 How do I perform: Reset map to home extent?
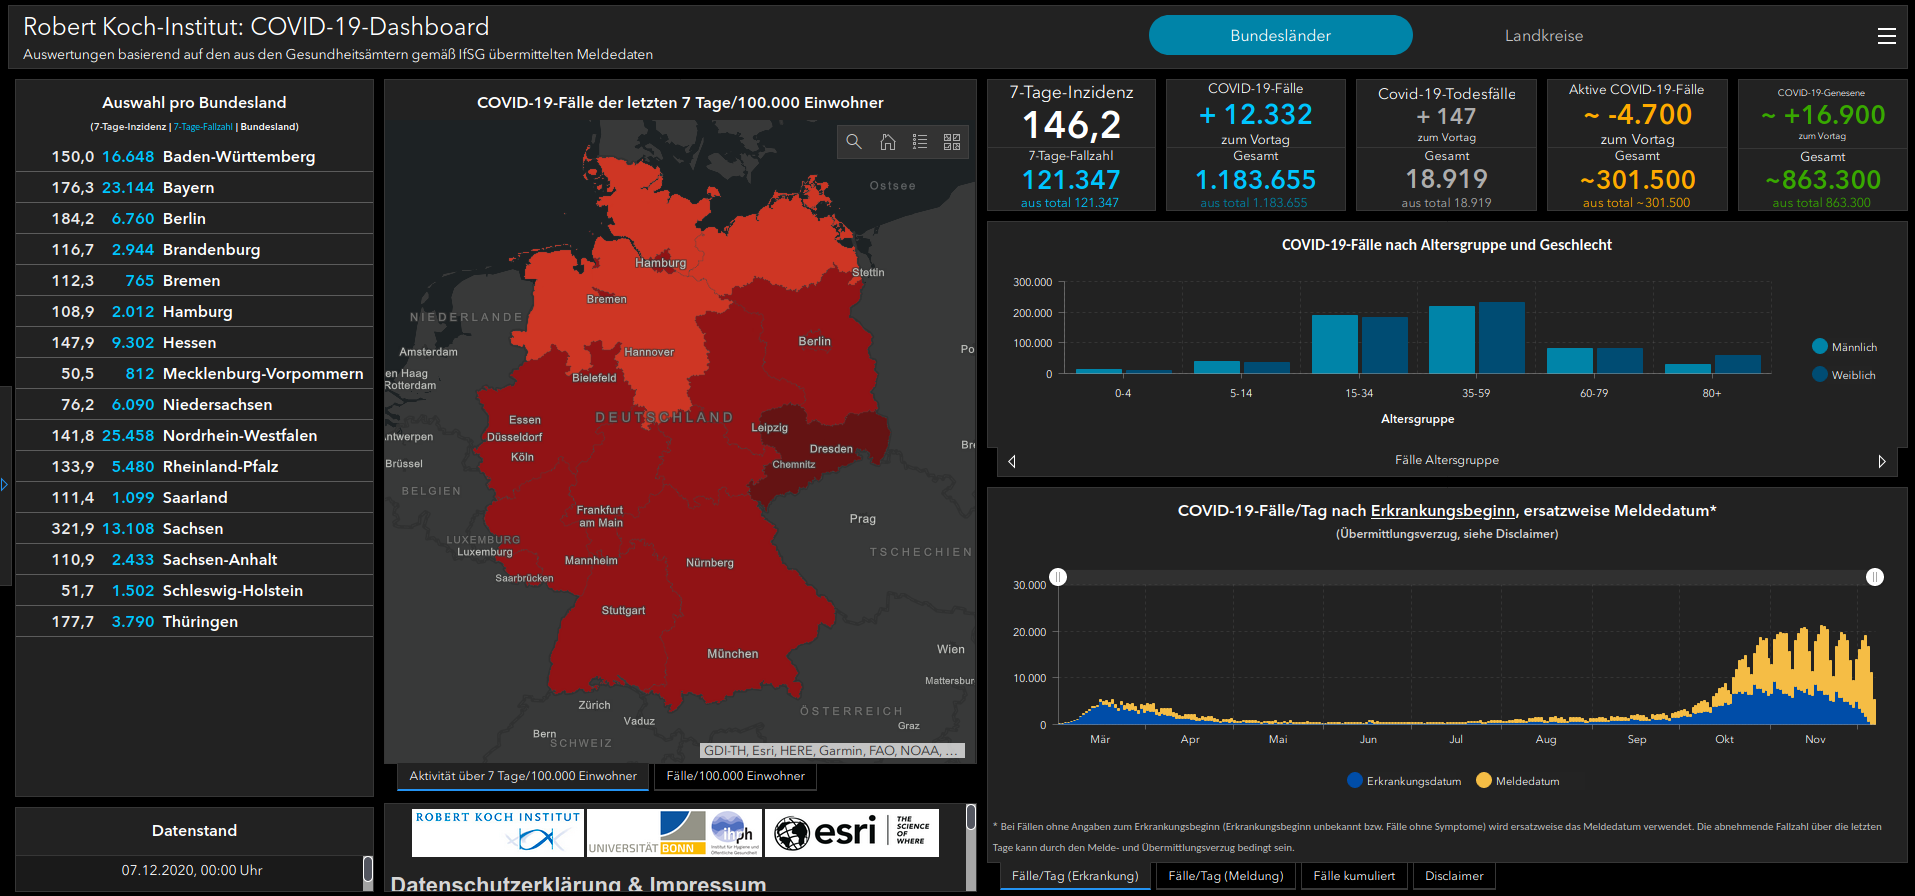[x=887, y=142]
